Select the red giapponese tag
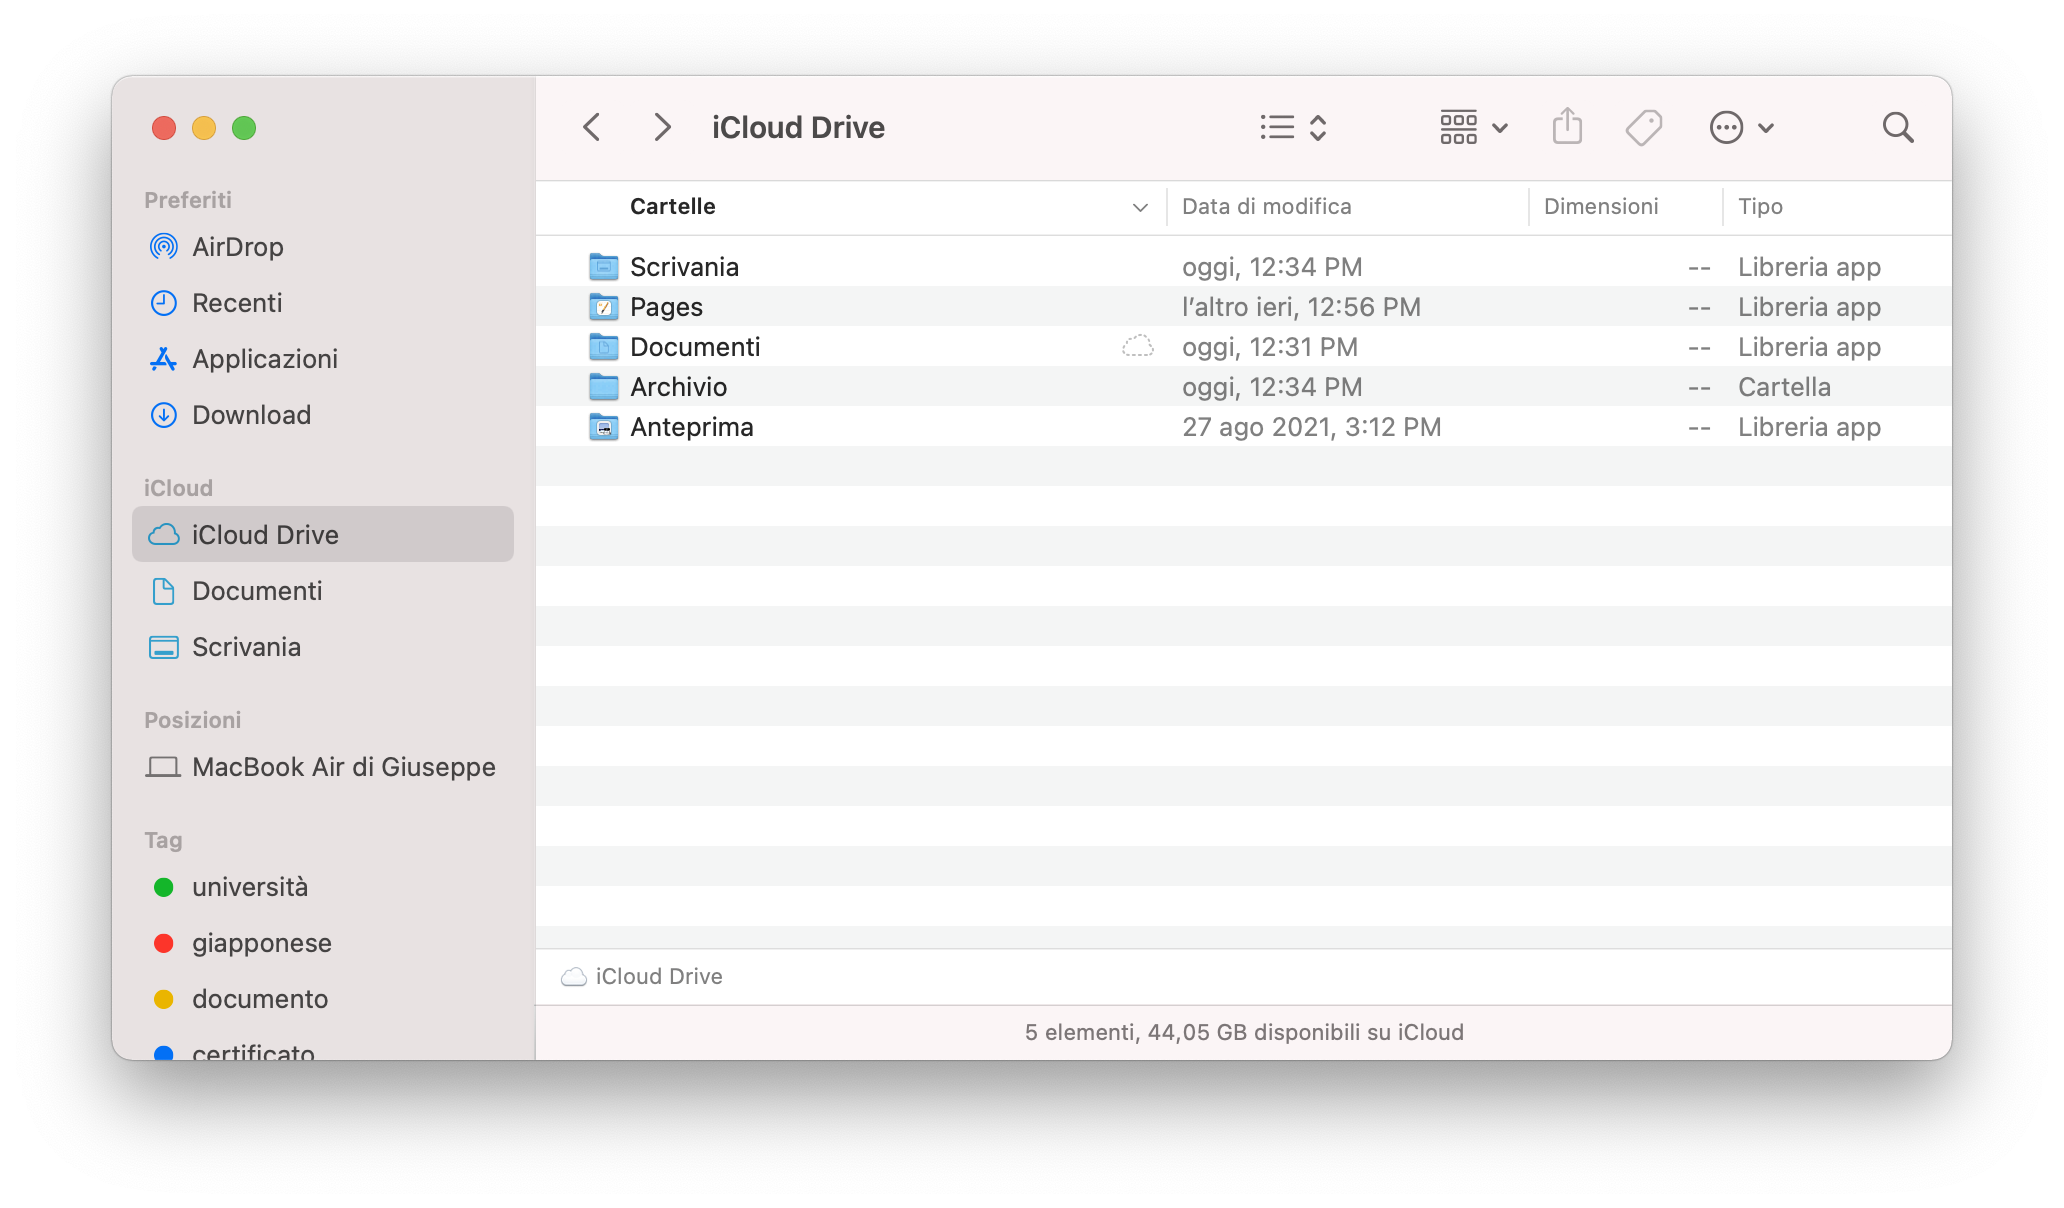 pos(261,943)
